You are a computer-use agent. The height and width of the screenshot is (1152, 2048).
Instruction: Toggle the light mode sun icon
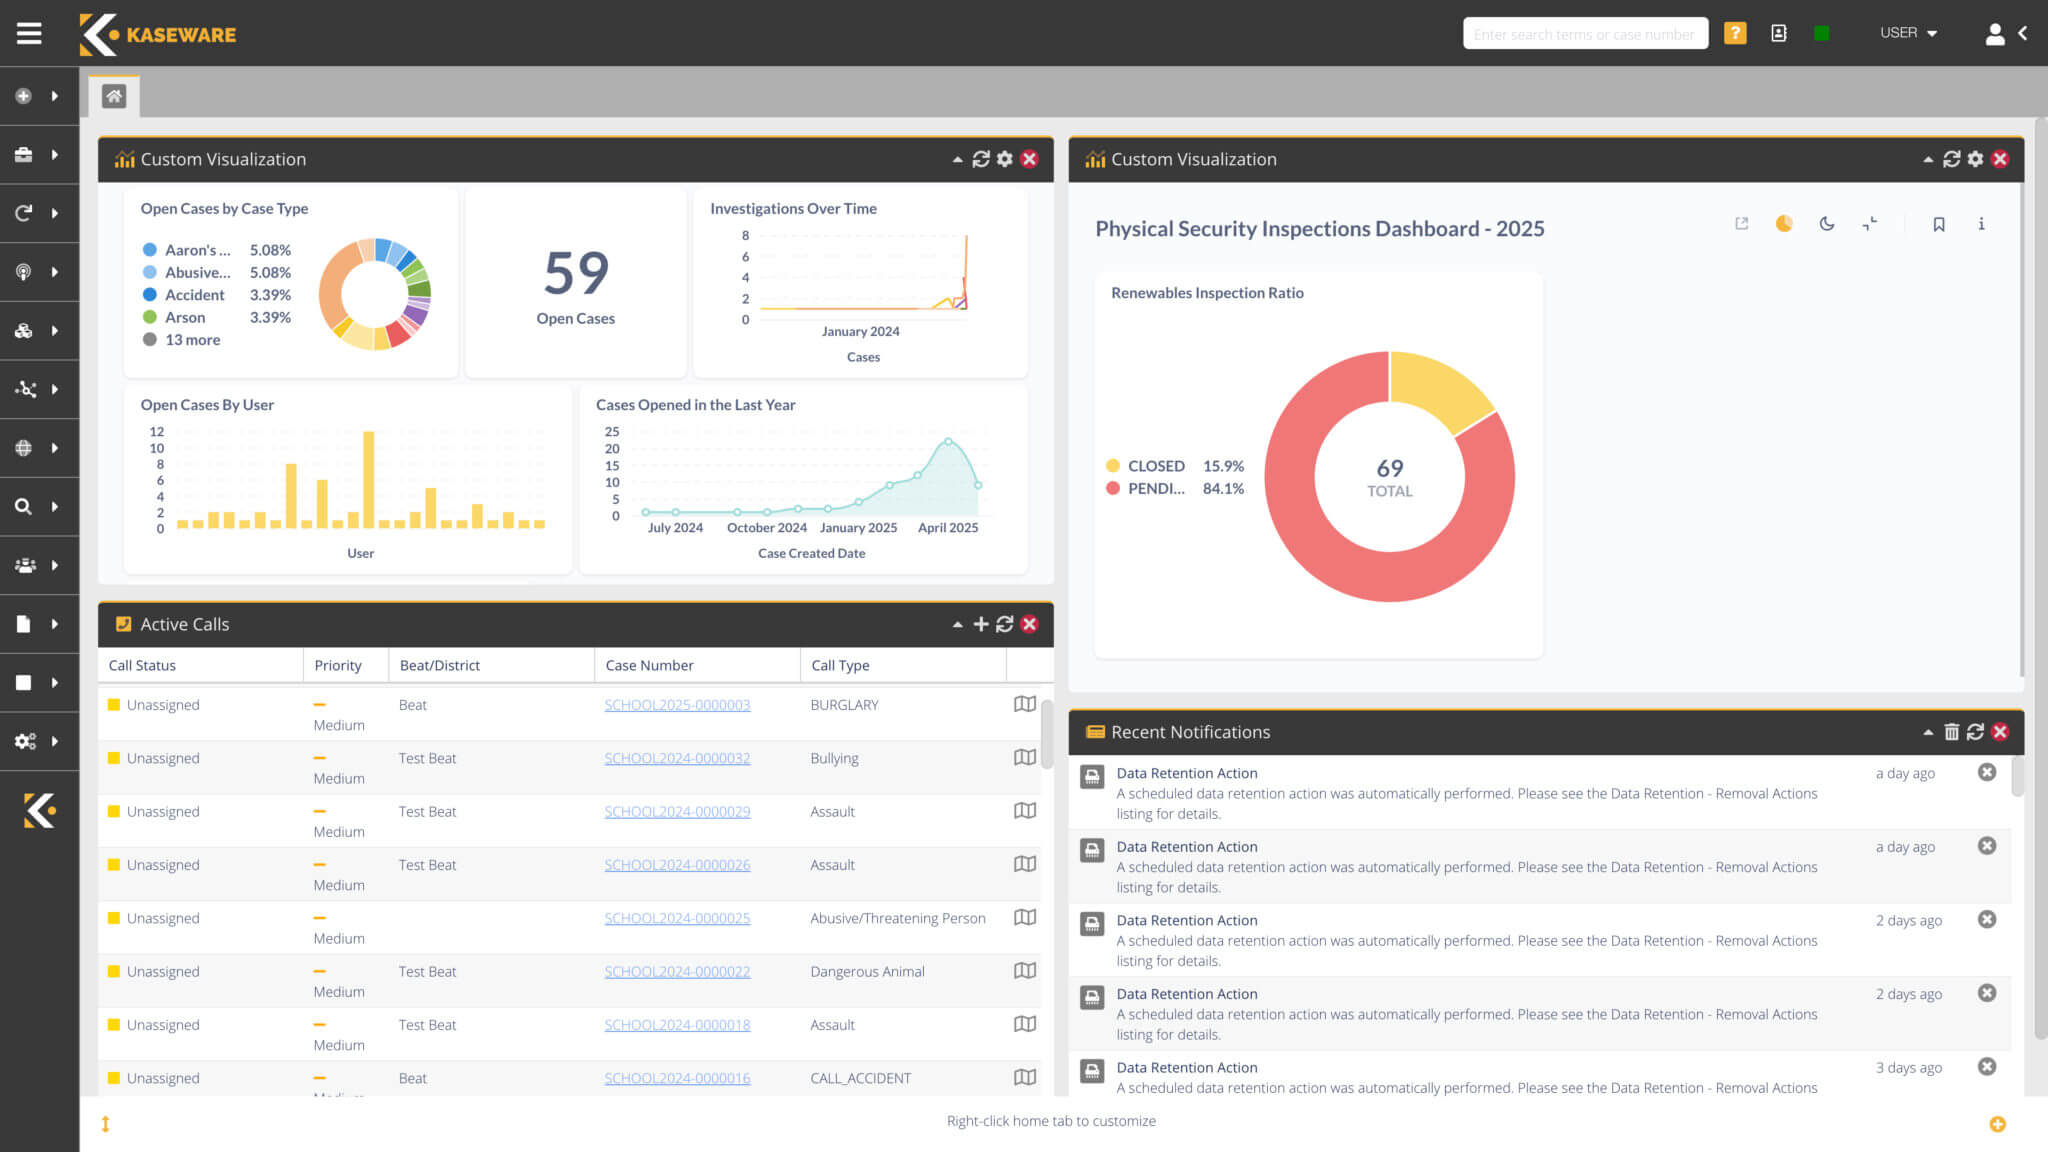coord(1783,224)
